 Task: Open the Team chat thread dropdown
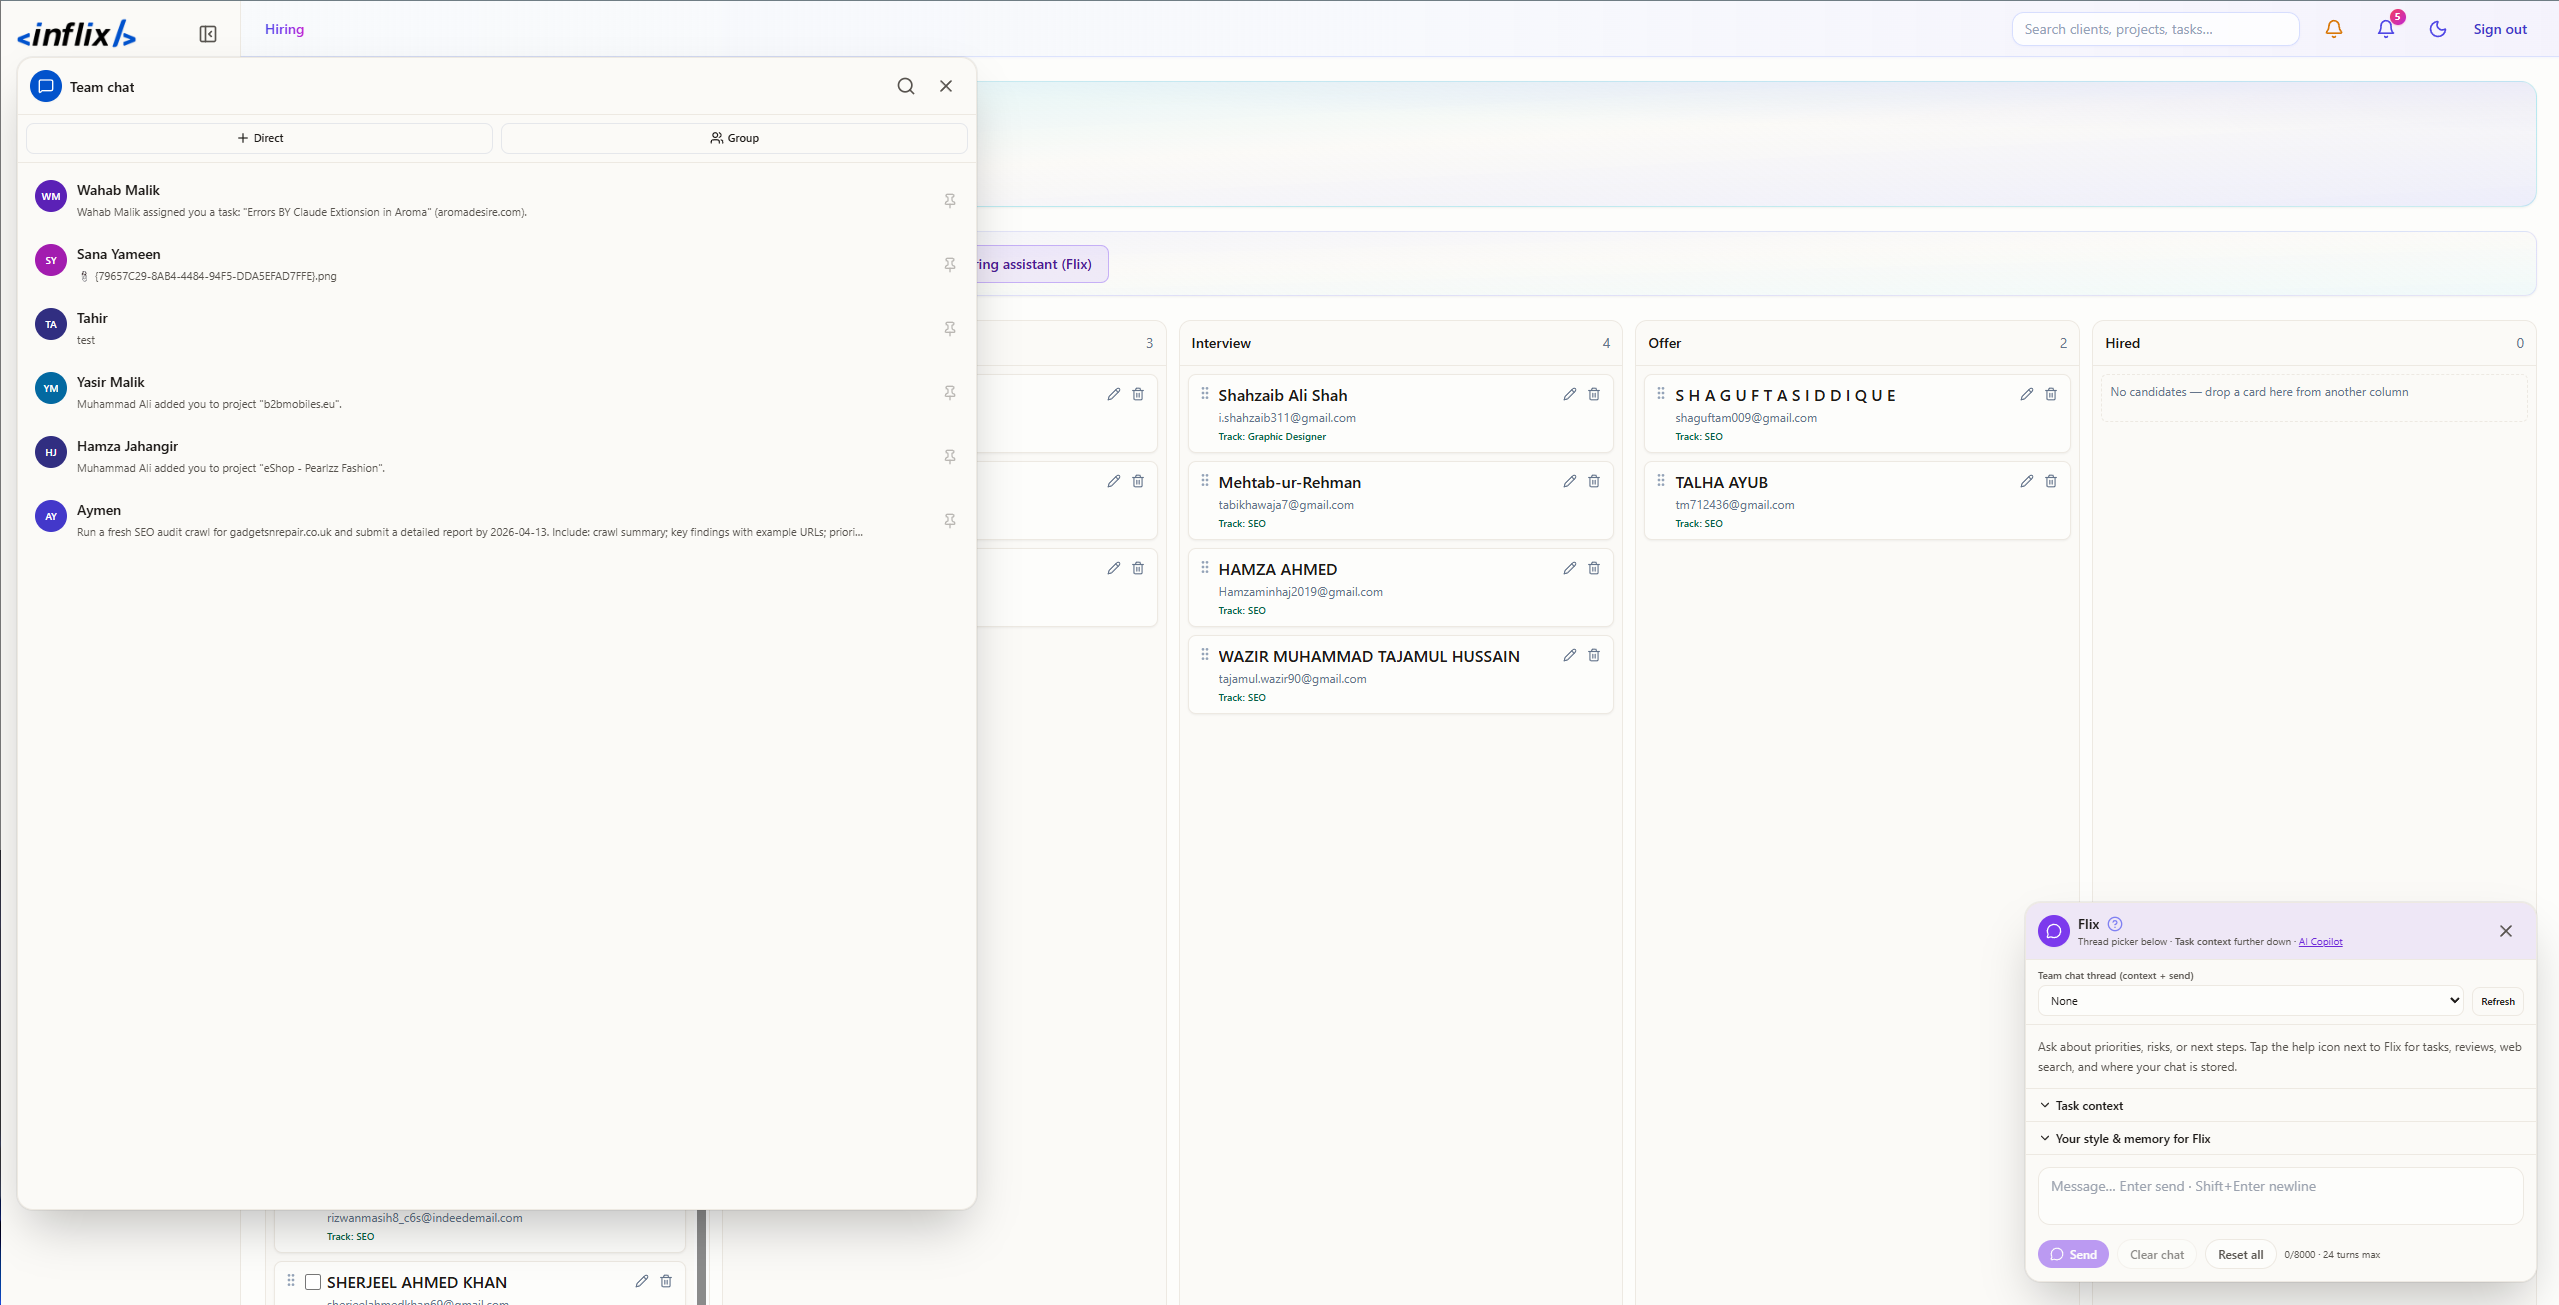pyautogui.click(x=2250, y=1001)
